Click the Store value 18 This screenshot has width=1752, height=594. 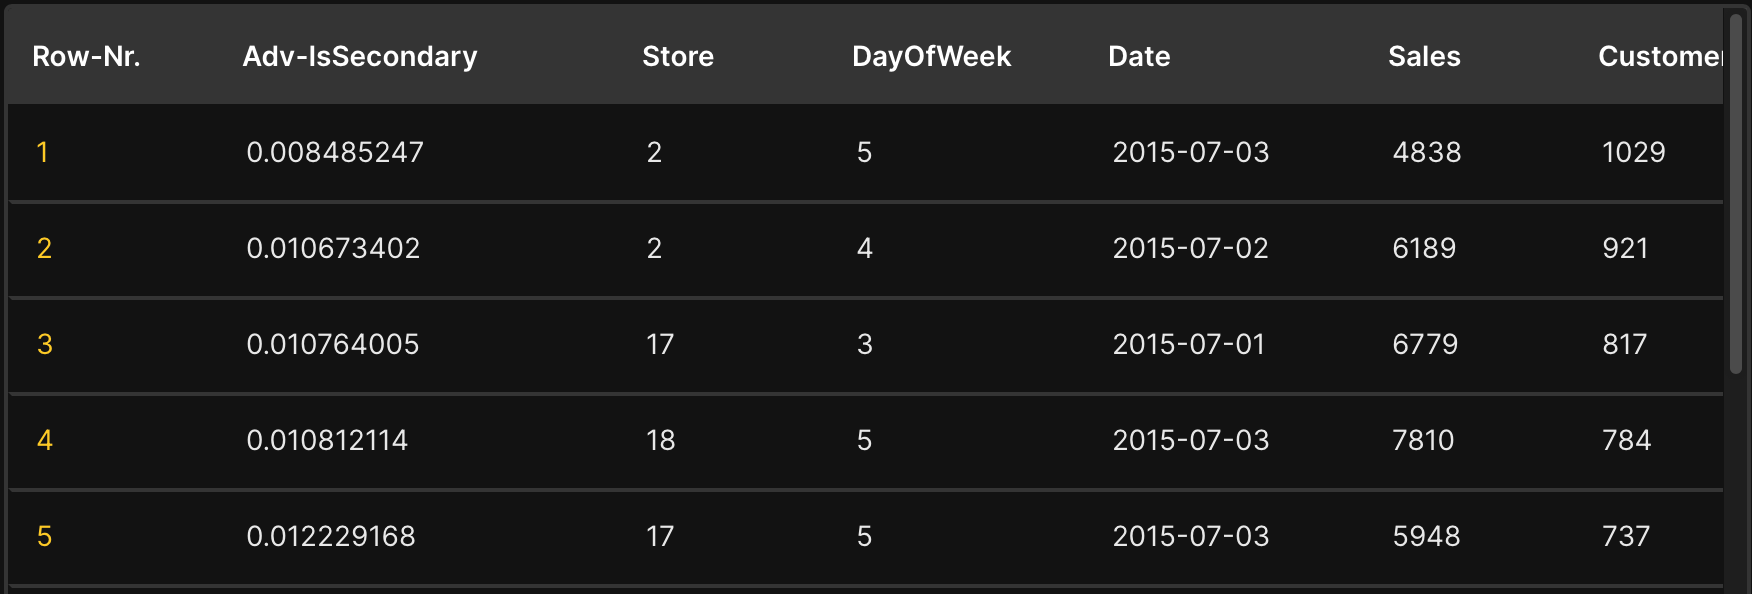[660, 440]
